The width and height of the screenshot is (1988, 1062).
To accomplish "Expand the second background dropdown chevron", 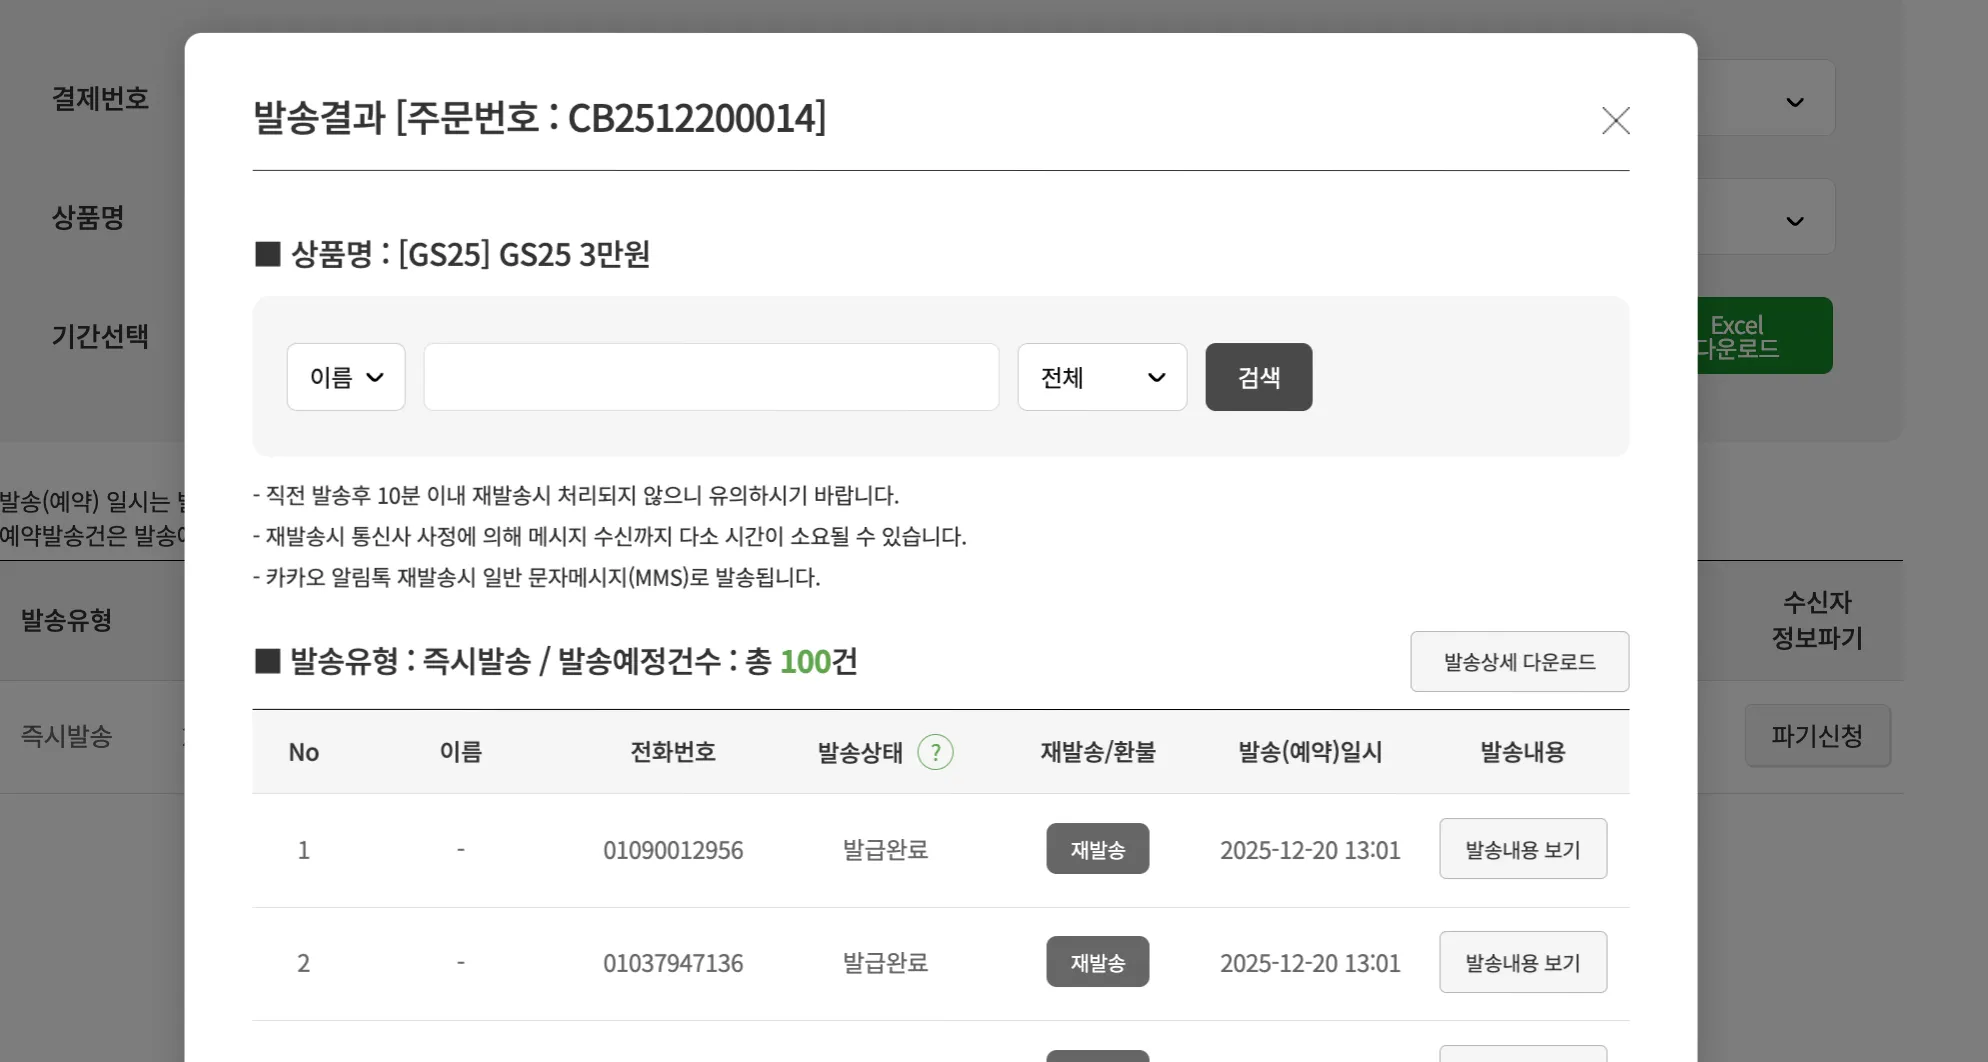I will pos(1795,221).
